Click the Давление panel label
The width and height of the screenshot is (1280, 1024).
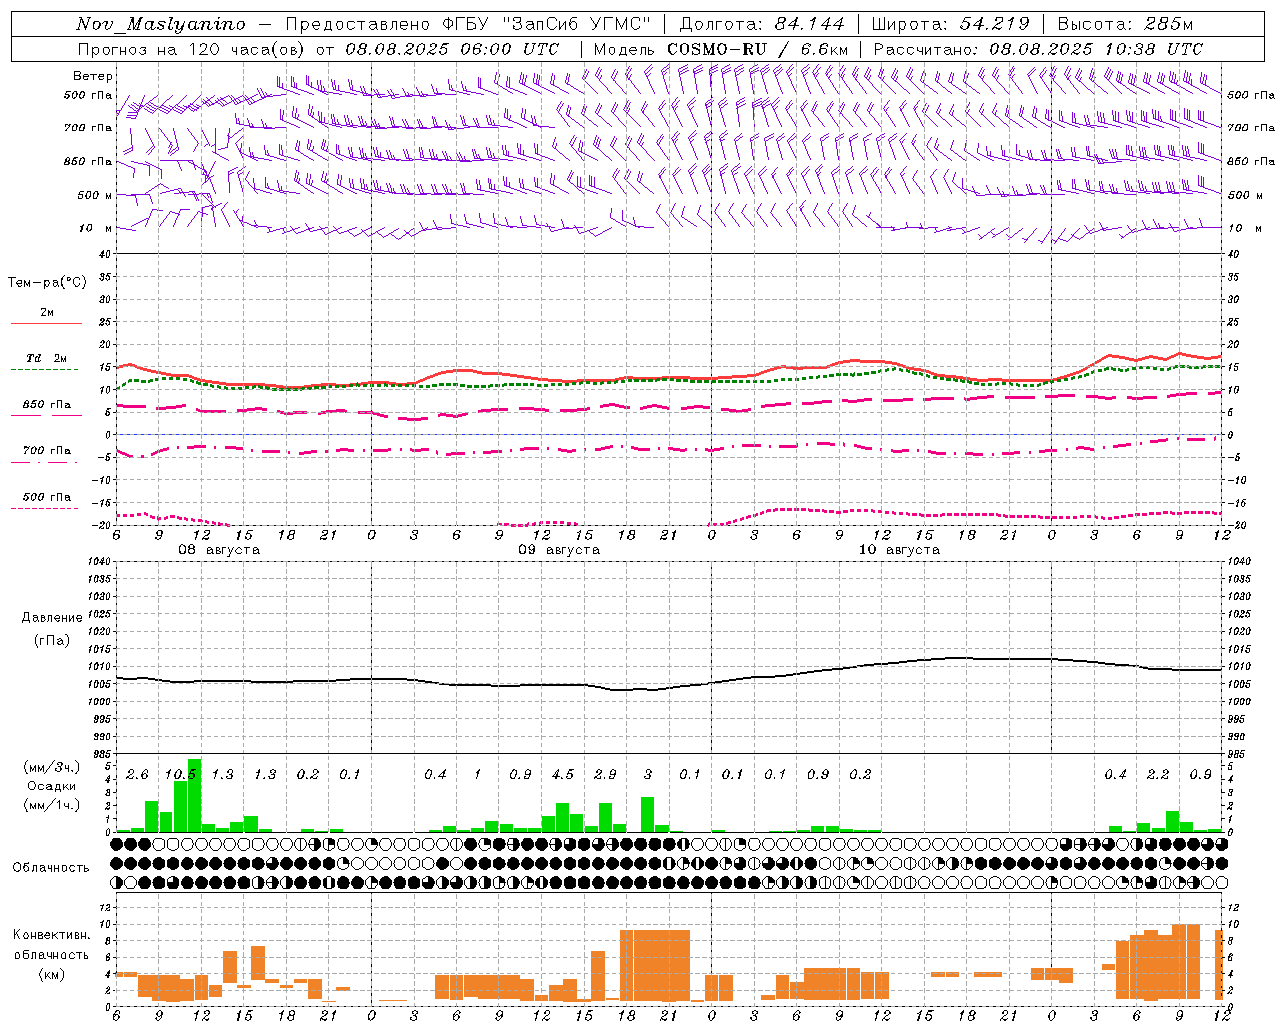[52, 618]
